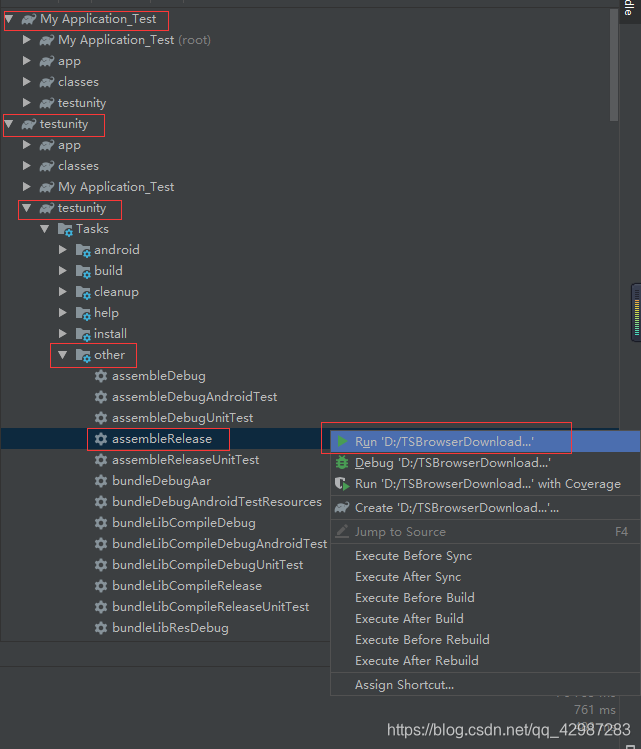Select Execute After Rebuild
This screenshot has height=749, width=641.
[x=486, y=661]
